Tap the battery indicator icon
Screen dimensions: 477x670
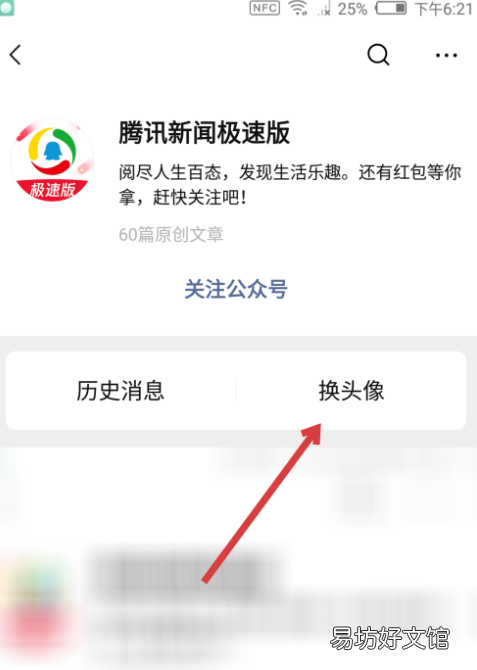(x=391, y=8)
